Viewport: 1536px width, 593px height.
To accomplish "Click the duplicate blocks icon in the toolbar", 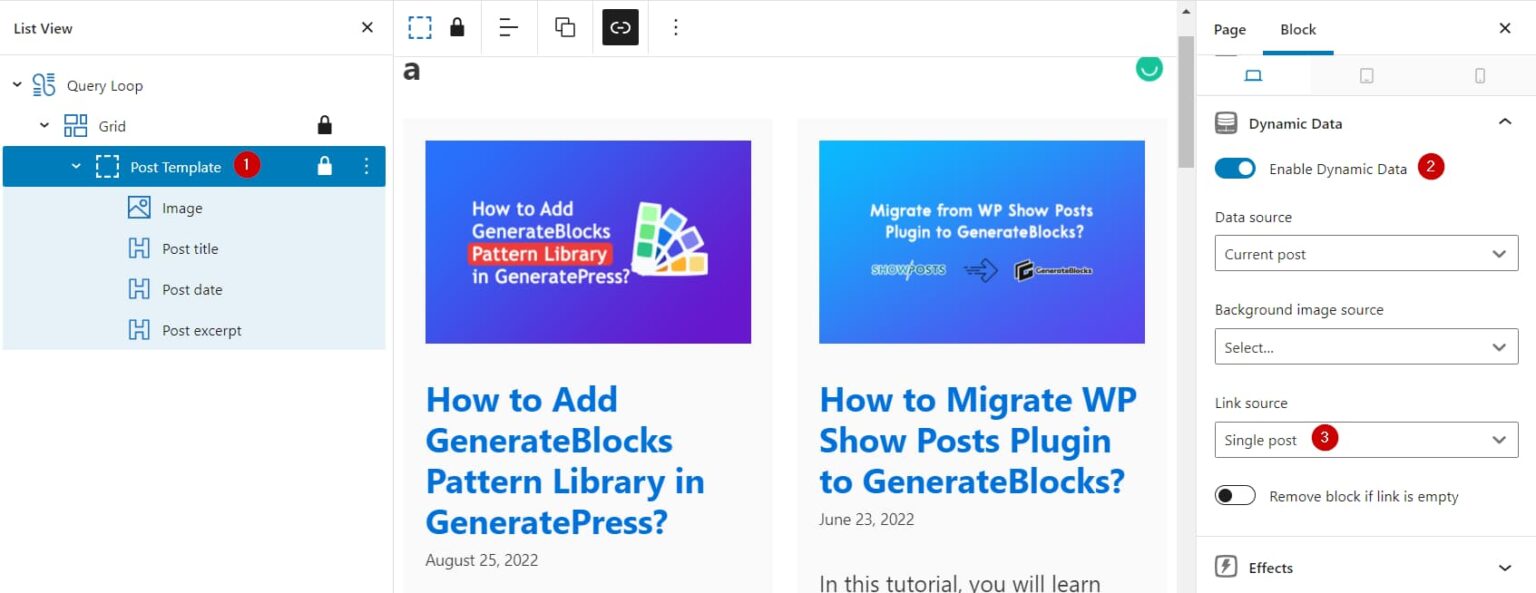I will point(565,27).
